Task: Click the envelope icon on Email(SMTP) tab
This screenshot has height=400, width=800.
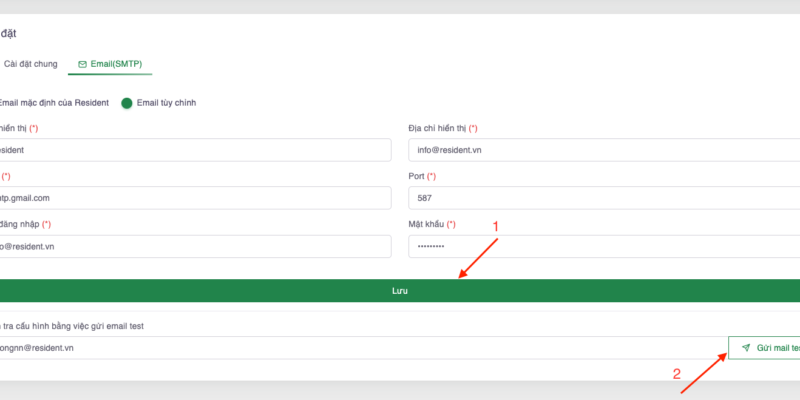Action: coord(82,64)
